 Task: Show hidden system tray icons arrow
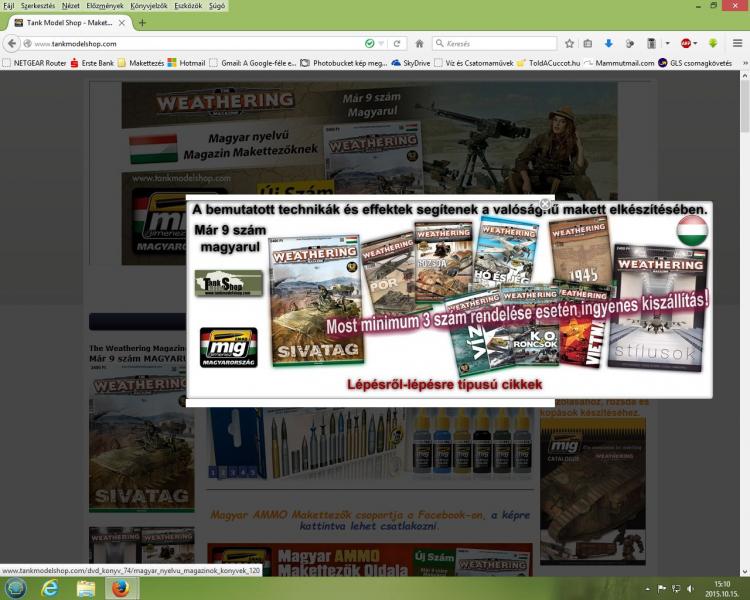pyautogui.click(x=648, y=589)
